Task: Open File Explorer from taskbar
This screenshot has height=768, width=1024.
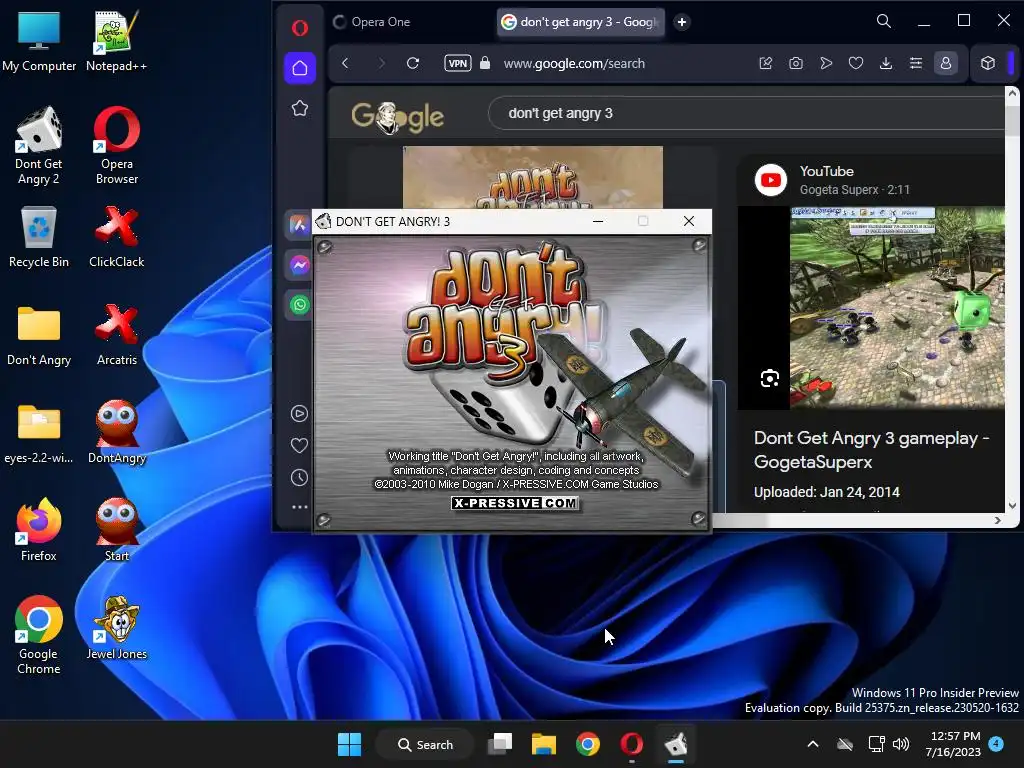Action: (x=543, y=744)
